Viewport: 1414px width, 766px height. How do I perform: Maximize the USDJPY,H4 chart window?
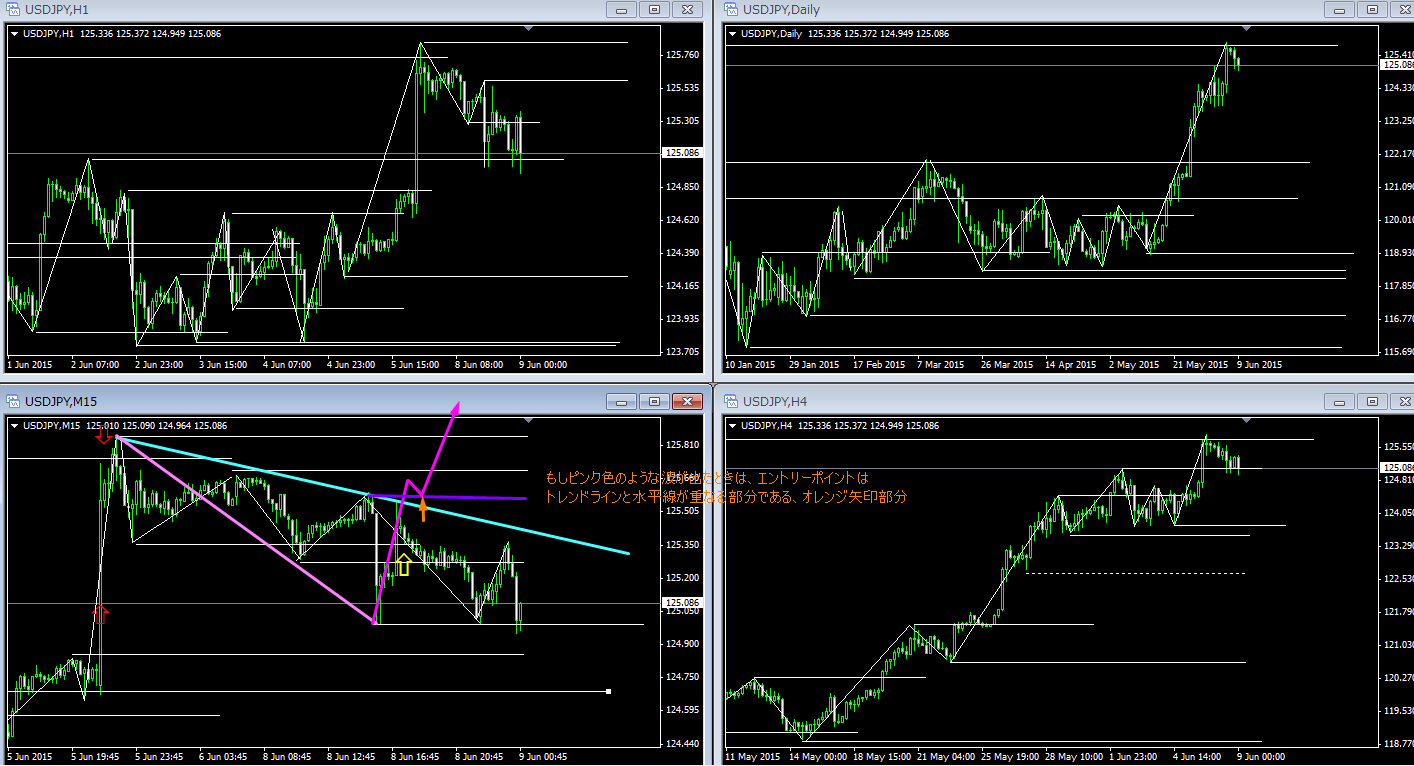(1368, 402)
